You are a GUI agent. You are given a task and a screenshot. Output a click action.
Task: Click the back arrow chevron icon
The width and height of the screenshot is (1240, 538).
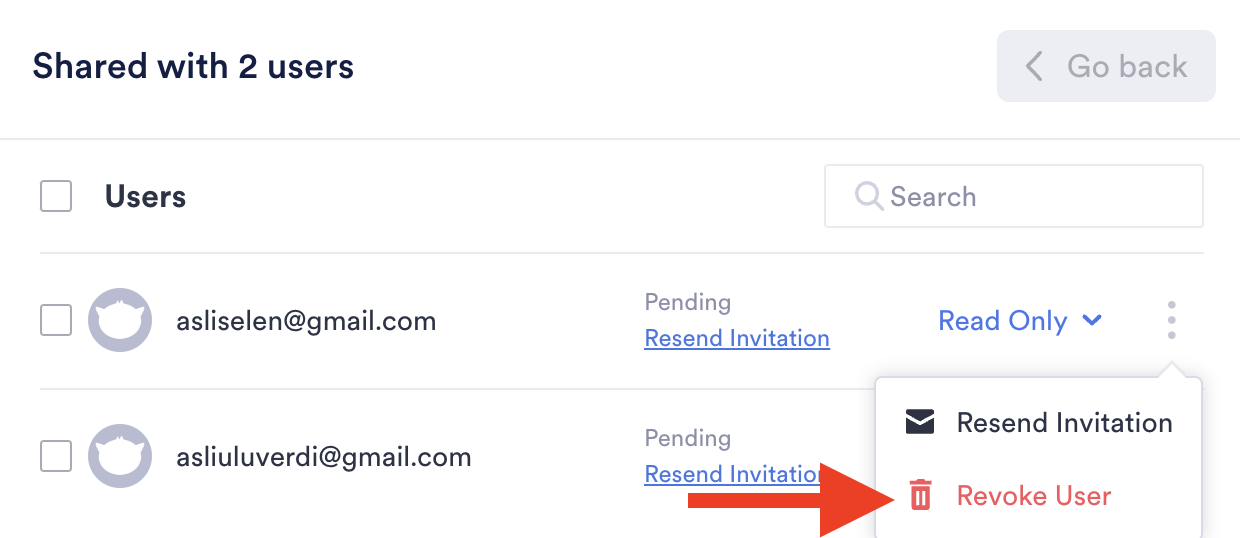(x=1035, y=67)
